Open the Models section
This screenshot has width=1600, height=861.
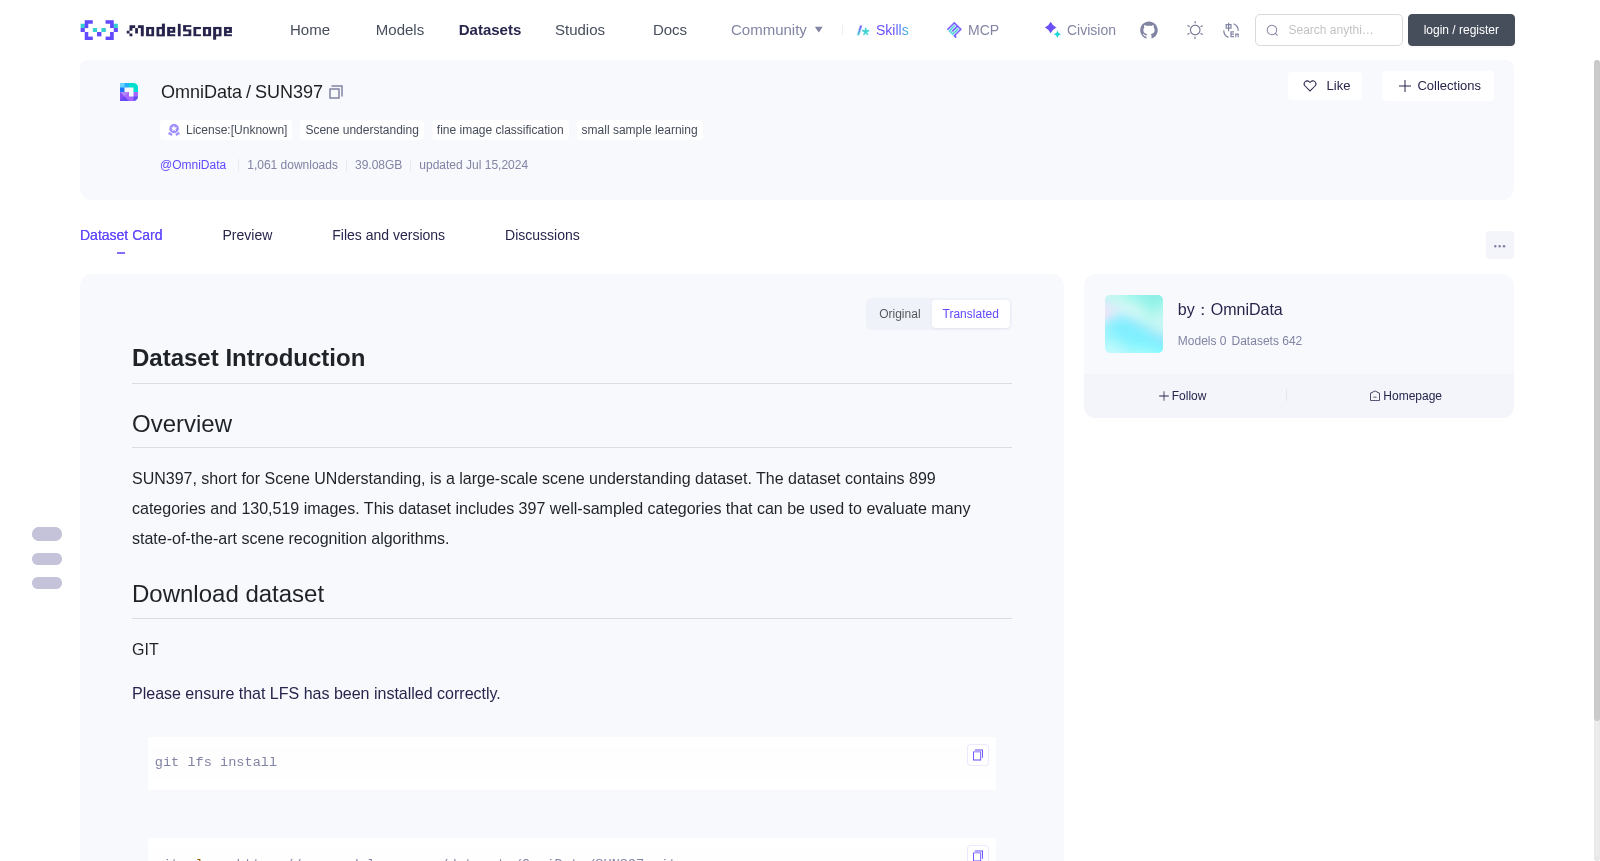click(x=400, y=30)
